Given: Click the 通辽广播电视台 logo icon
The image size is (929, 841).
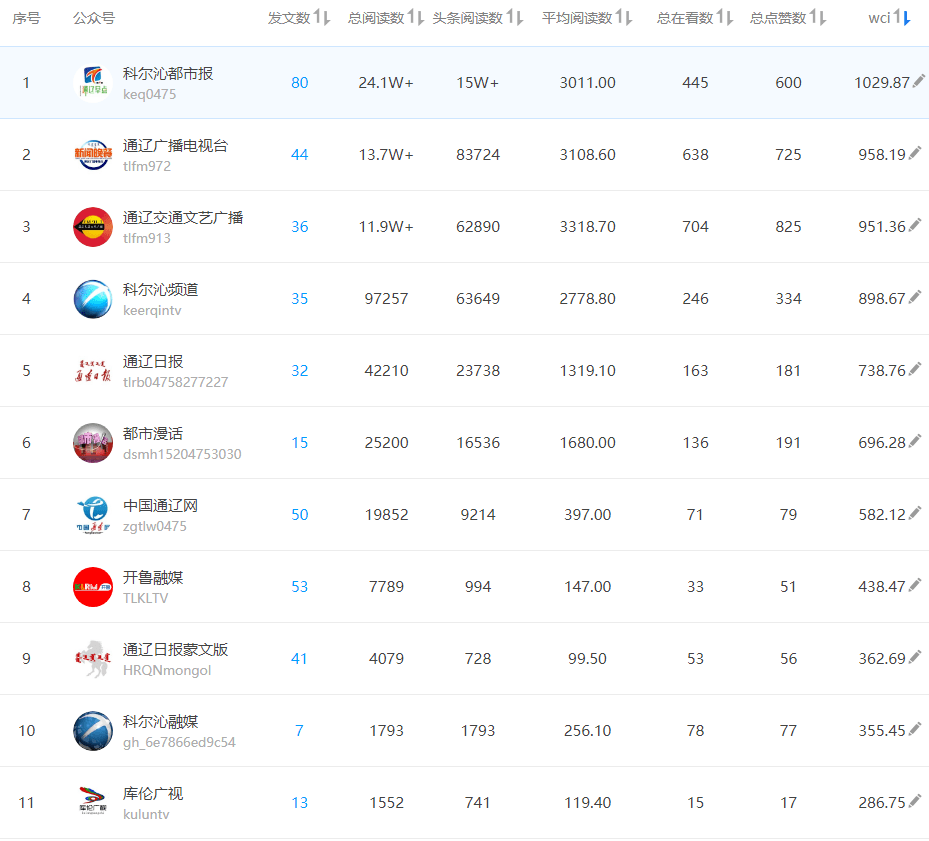Looking at the screenshot, I should (92, 154).
